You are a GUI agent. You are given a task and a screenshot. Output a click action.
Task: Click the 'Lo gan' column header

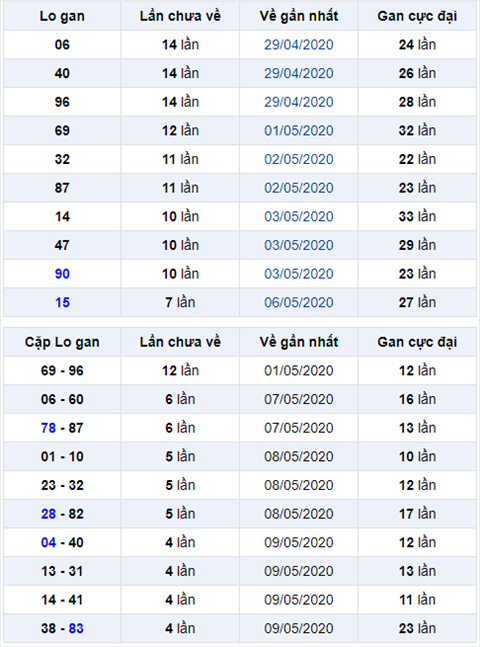pos(62,16)
